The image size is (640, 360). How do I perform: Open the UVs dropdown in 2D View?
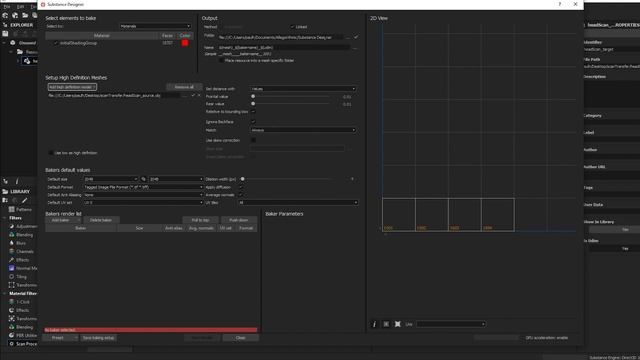click(x=451, y=324)
